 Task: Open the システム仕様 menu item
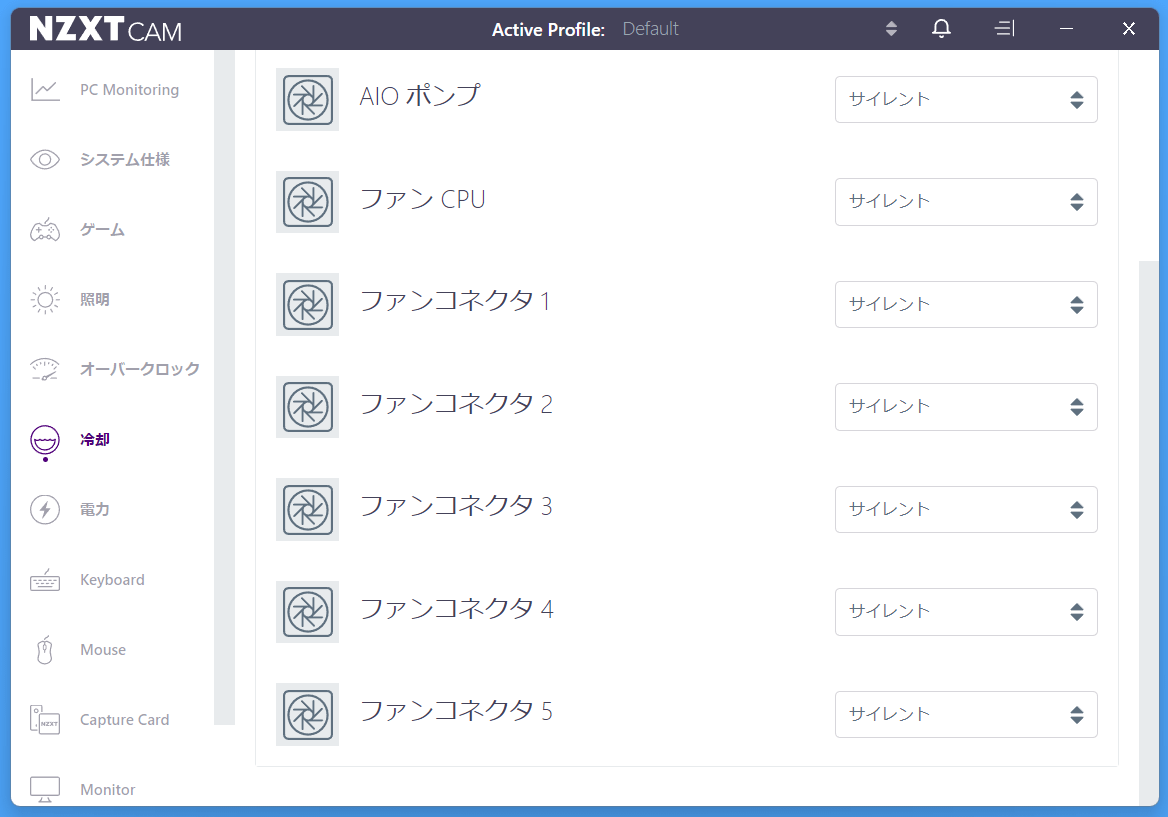click(124, 160)
